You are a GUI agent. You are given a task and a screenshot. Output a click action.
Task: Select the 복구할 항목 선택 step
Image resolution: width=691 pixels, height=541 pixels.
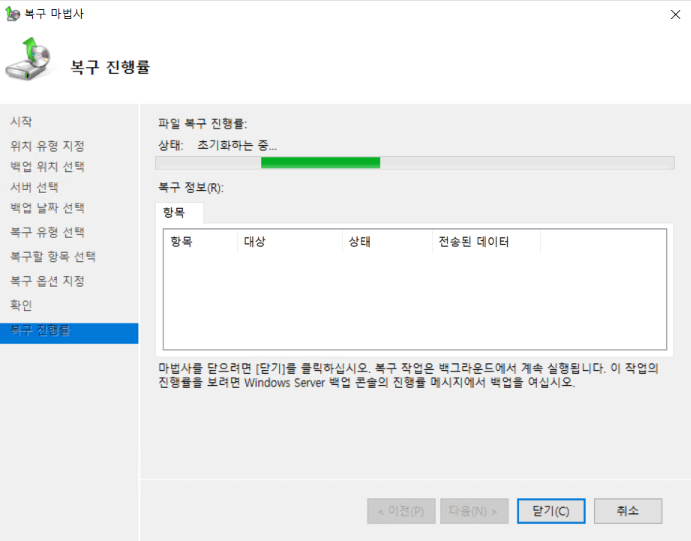click(x=52, y=257)
